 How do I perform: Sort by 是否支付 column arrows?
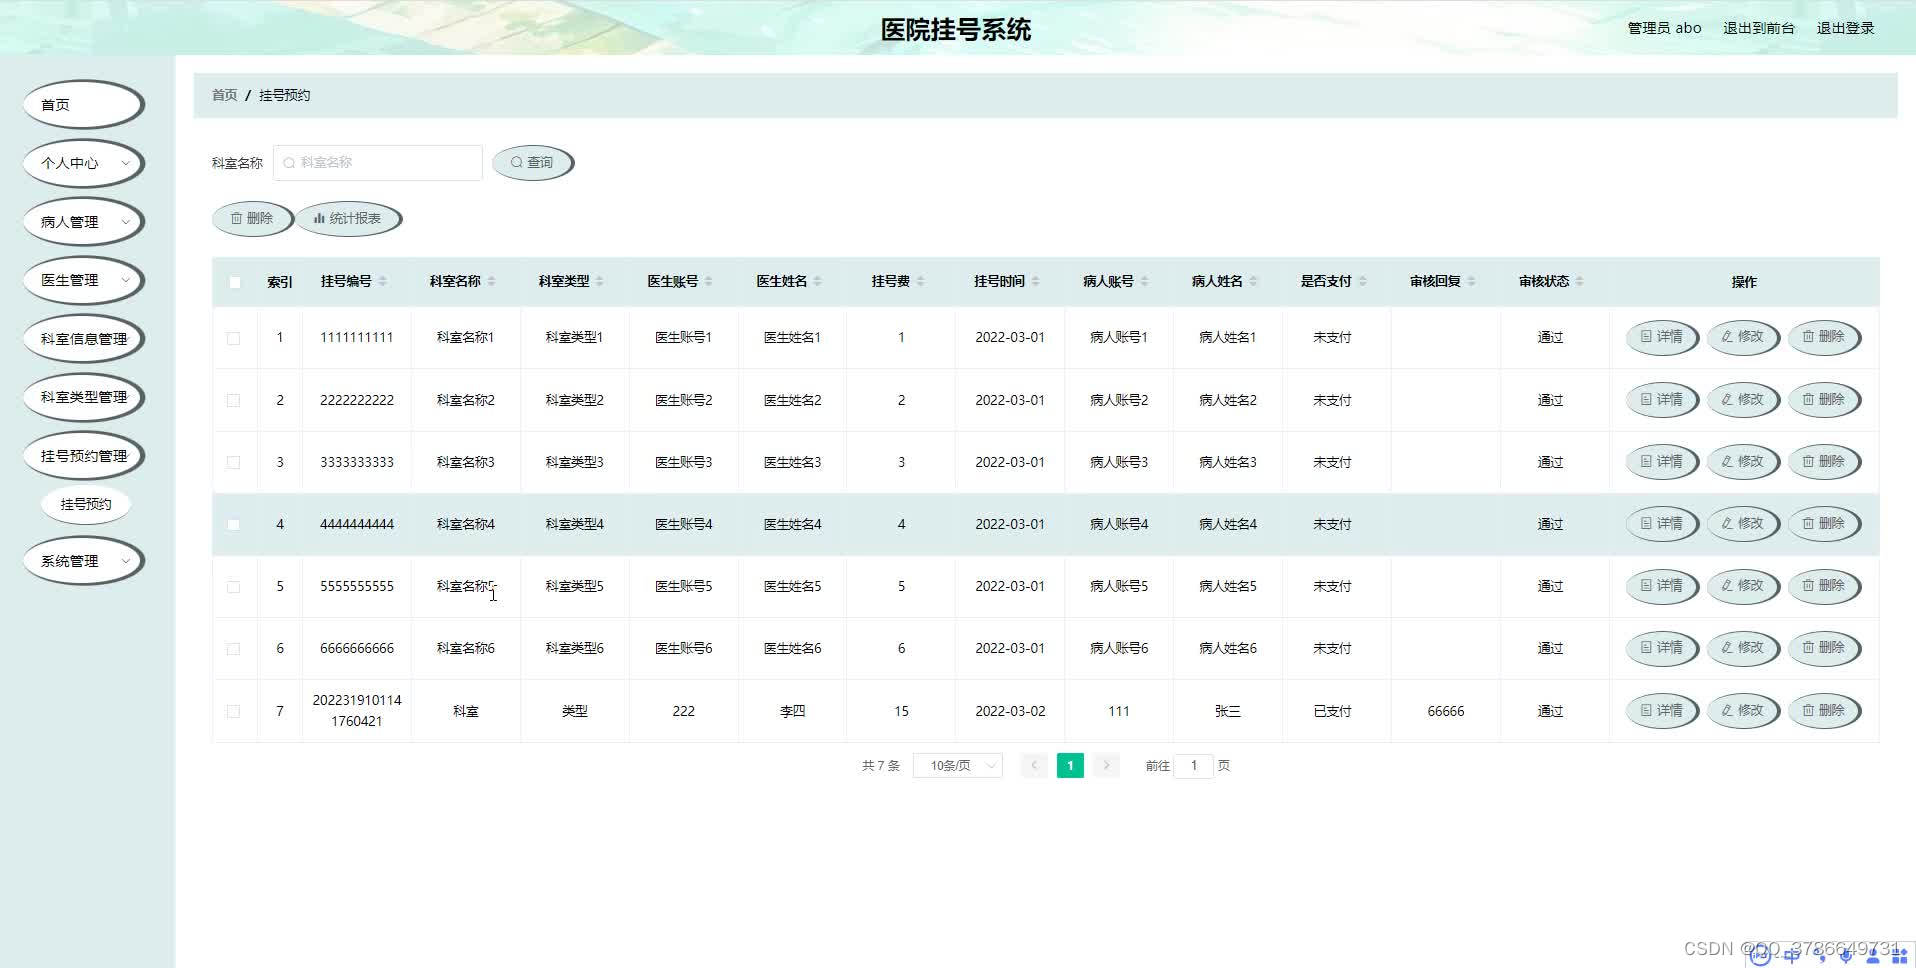click(x=1362, y=282)
